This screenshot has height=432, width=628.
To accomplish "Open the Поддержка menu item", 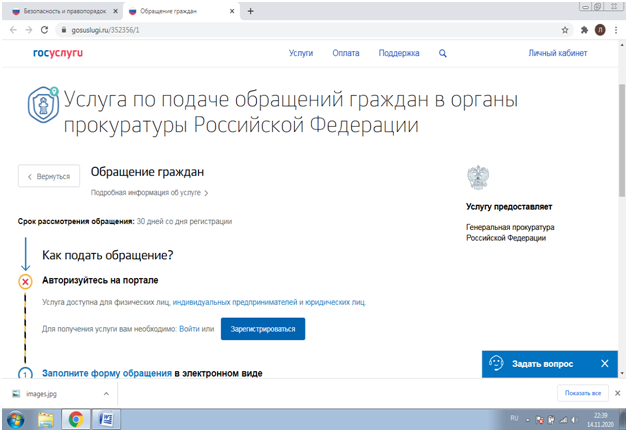I will coord(399,53).
